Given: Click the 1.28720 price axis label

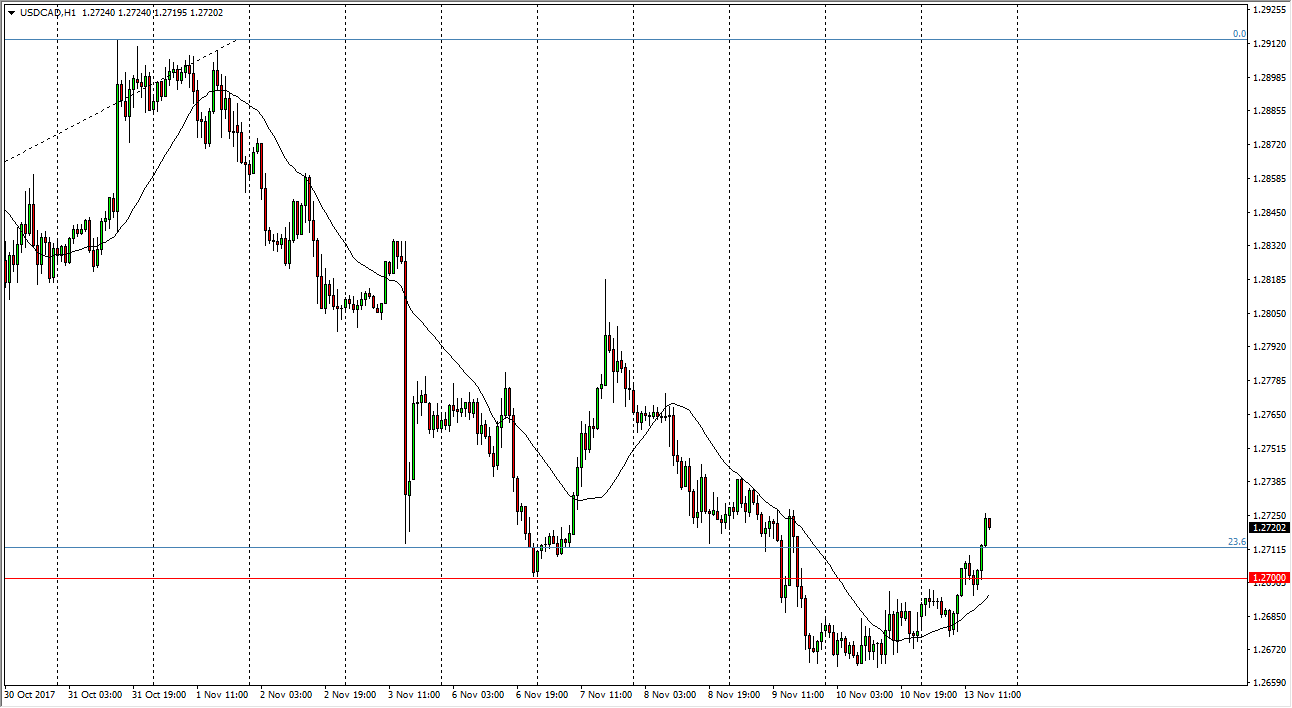Looking at the screenshot, I should point(1269,145).
